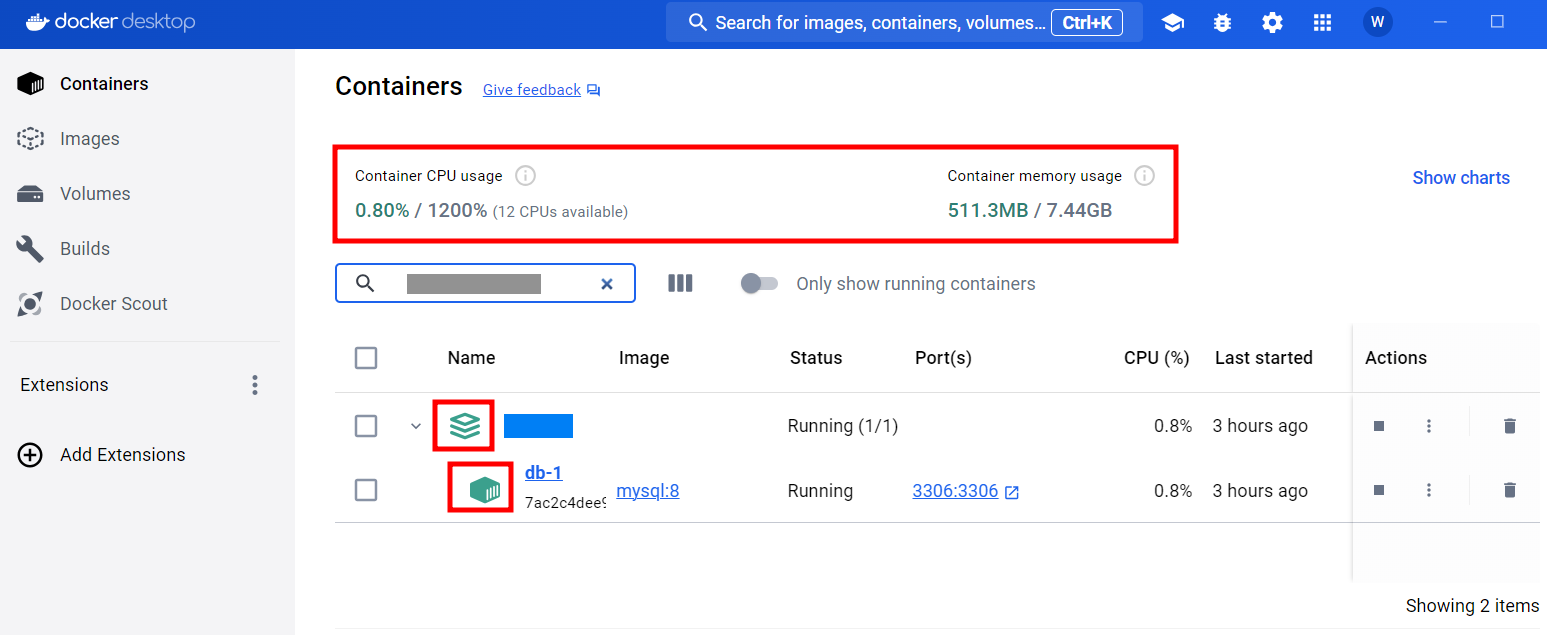Click the info icon beside Container memory usage

coord(1145,176)
